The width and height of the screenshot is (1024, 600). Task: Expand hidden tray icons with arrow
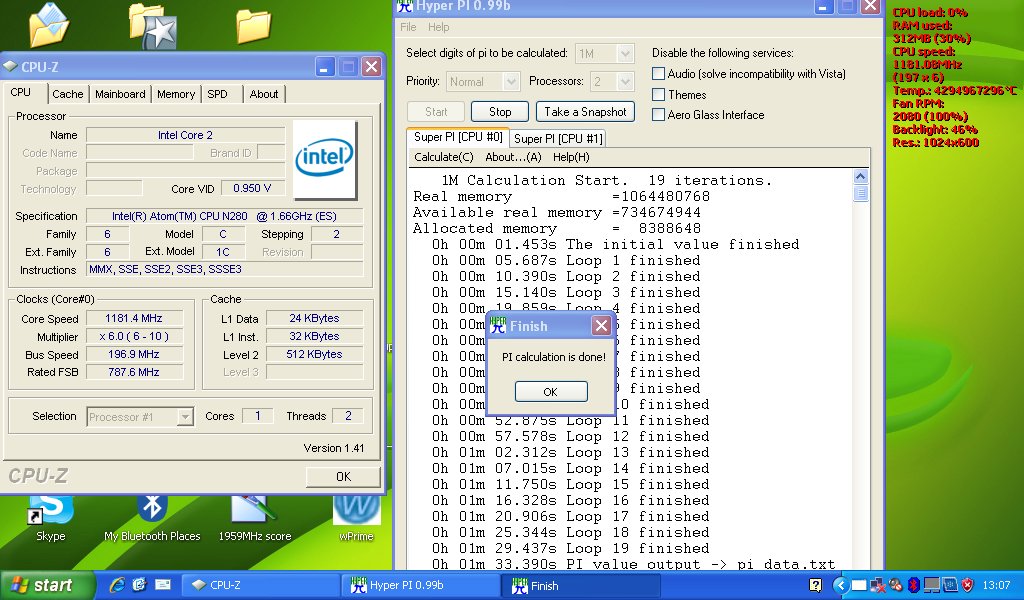click(x=840, y=585)
